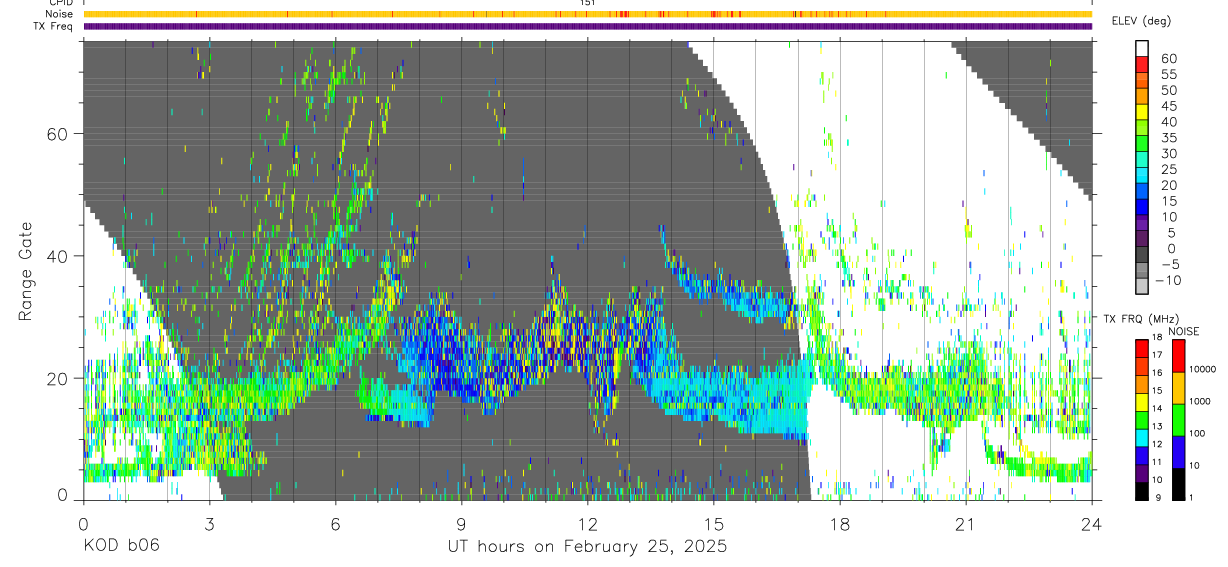The height and width of the screenshot is (567, 1228).
Task: Pick the black segment of the TX FRQ color bar
Action: click(x=1142, y=490)
